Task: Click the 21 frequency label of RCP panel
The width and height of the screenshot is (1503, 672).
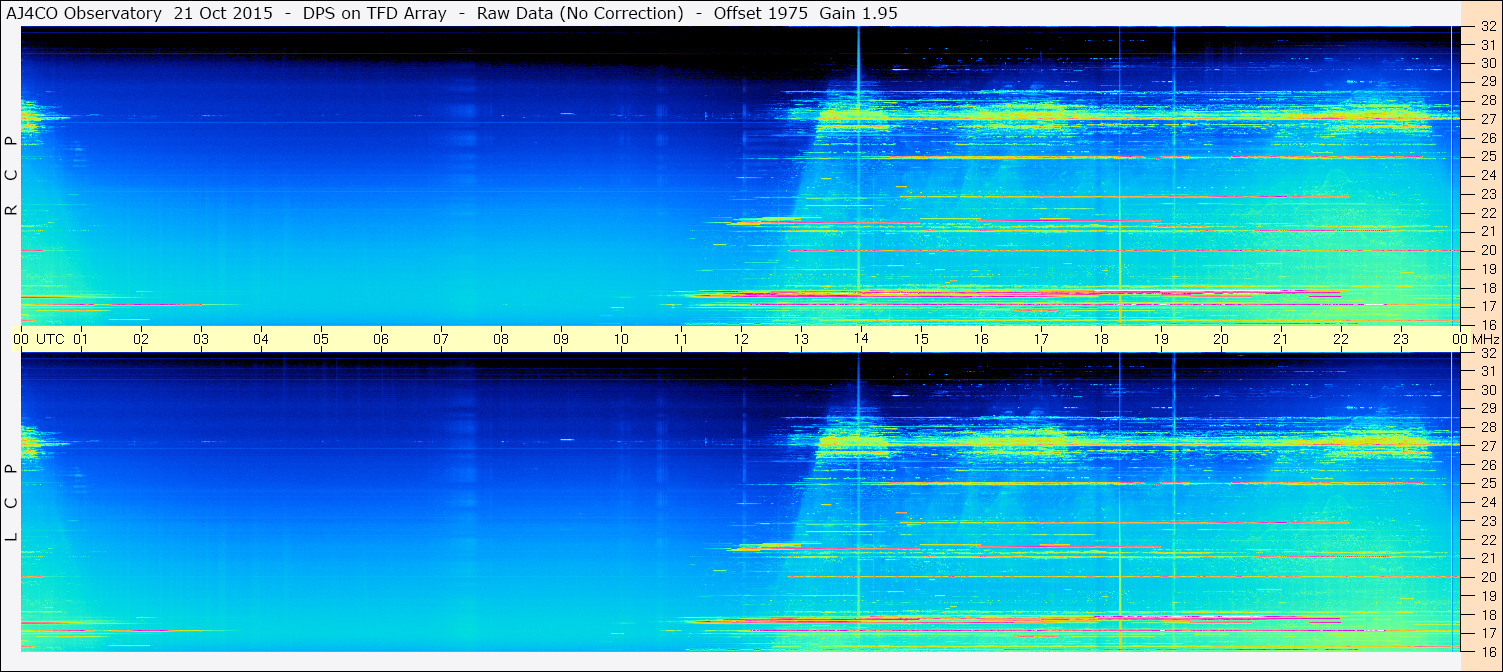Action: pos(1488,231)
